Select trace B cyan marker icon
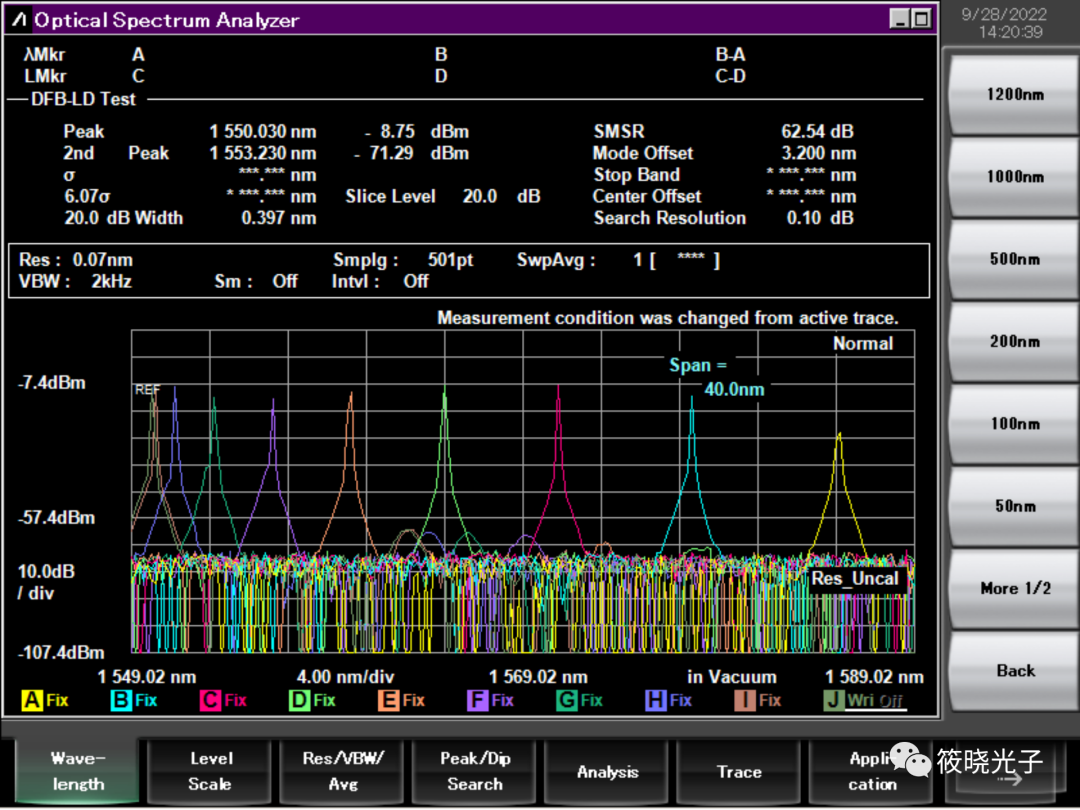This screenshot has width=1080, height=810. 121,701
